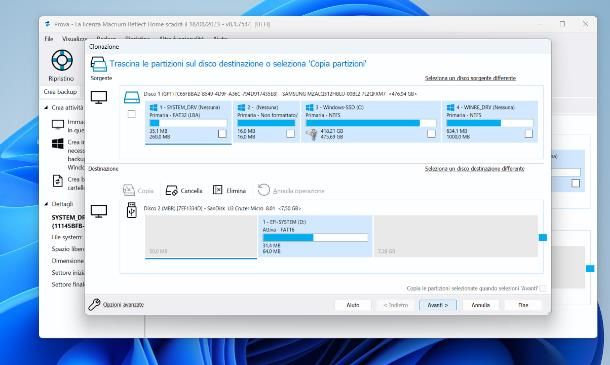This screenshot has height=365, width=610.
Task: Click the Windows logo on SYSTEM_DRV partition
Action: click(154, 107)
